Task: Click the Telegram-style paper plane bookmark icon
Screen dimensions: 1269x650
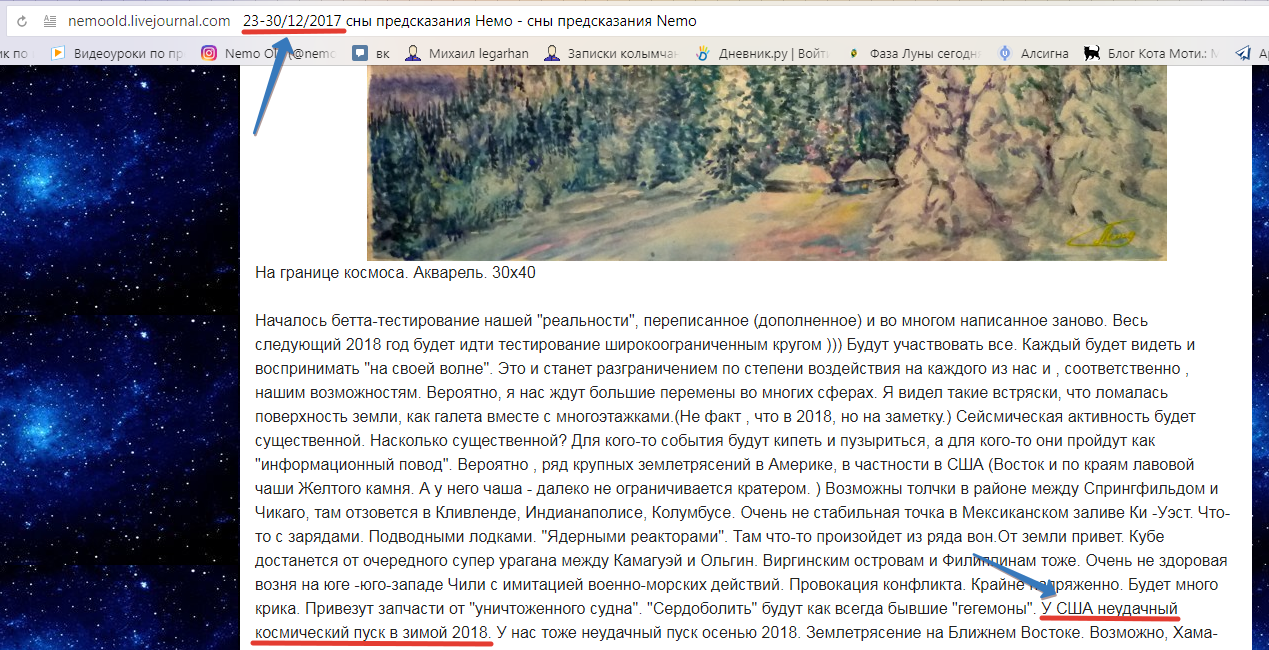Action: click(1243, 54)
